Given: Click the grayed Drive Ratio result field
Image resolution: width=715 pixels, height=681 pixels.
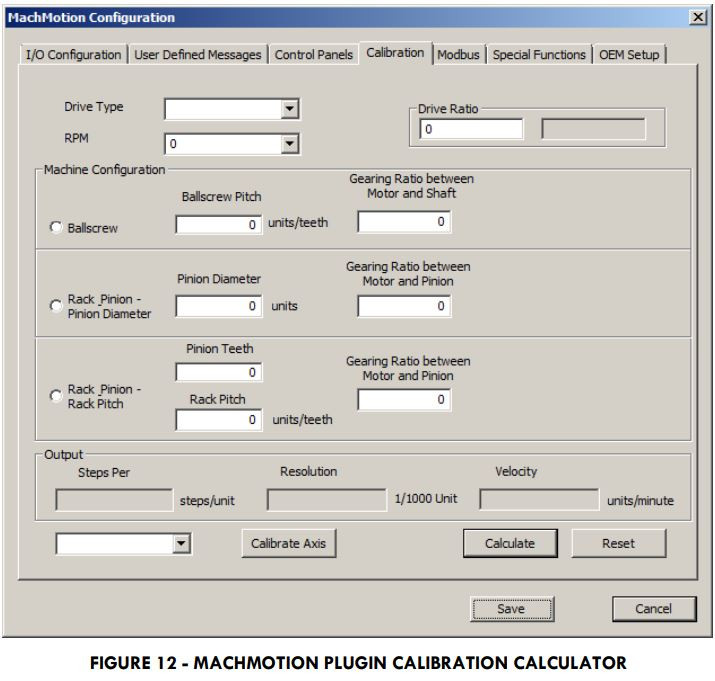Looking at the screenshot, I should coord(593,129).
